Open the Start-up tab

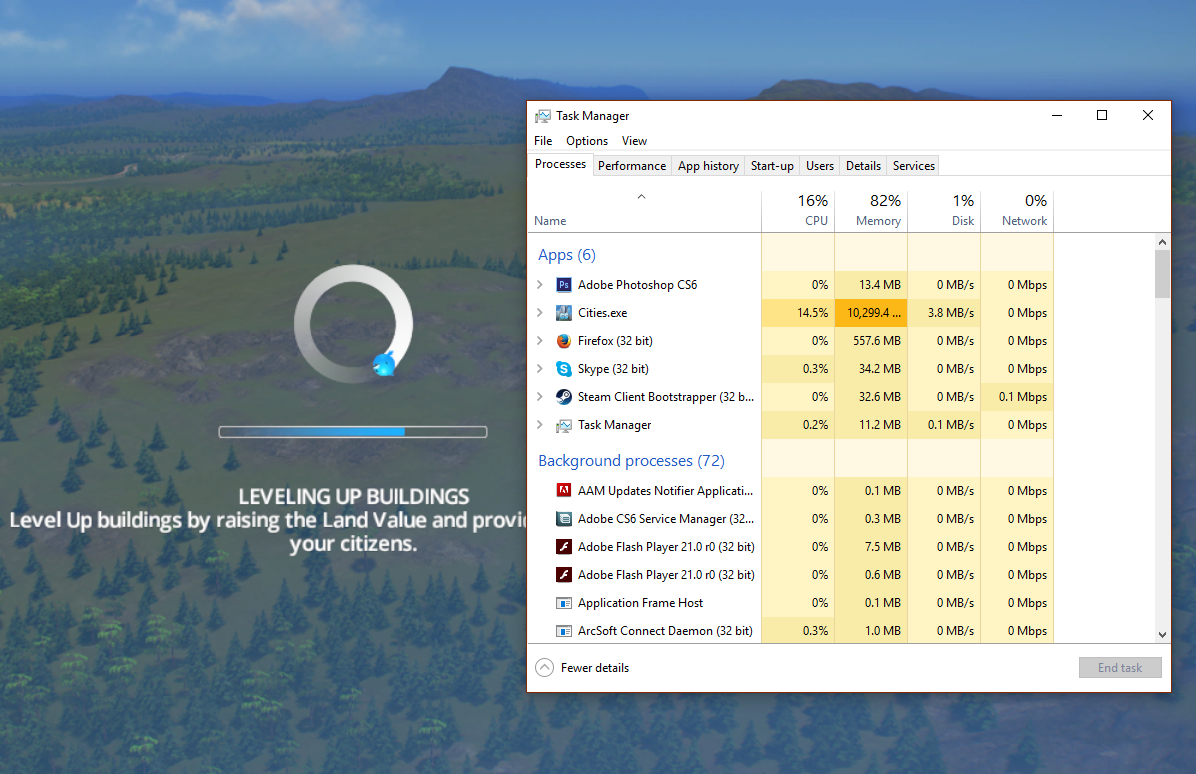click(x=772, y=166)
